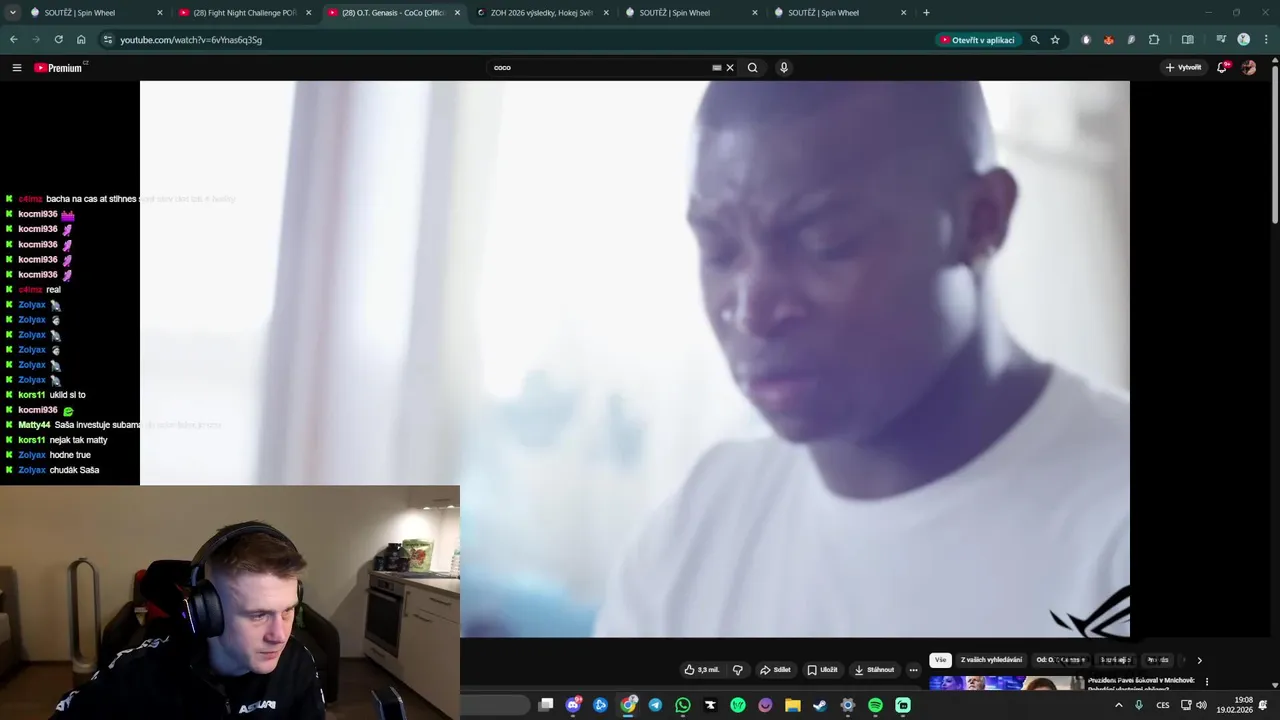Reload the current page

point(58,40)
